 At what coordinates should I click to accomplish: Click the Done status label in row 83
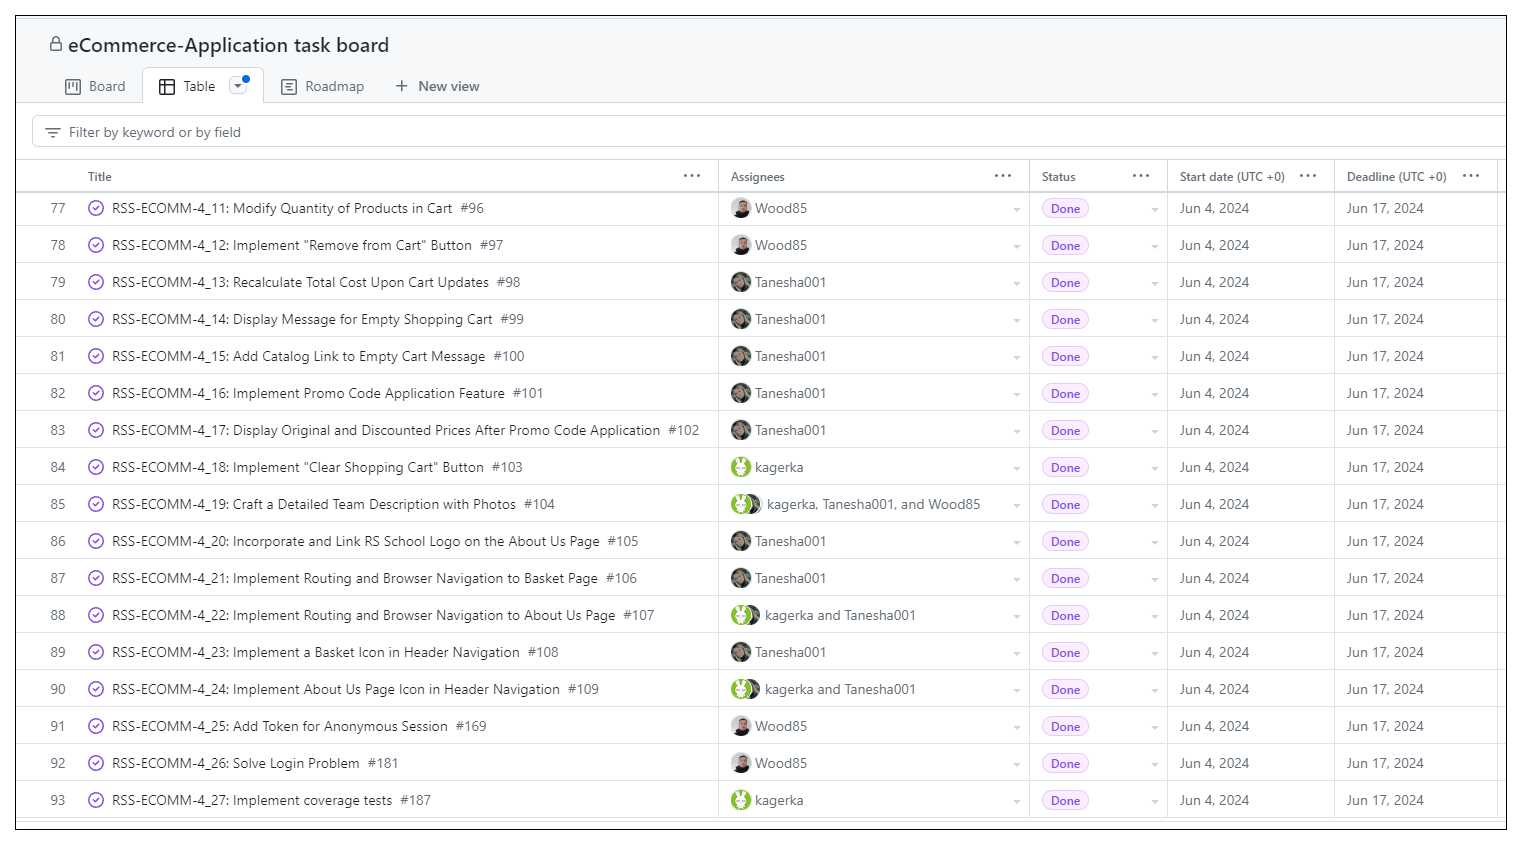pos(1065,430)
